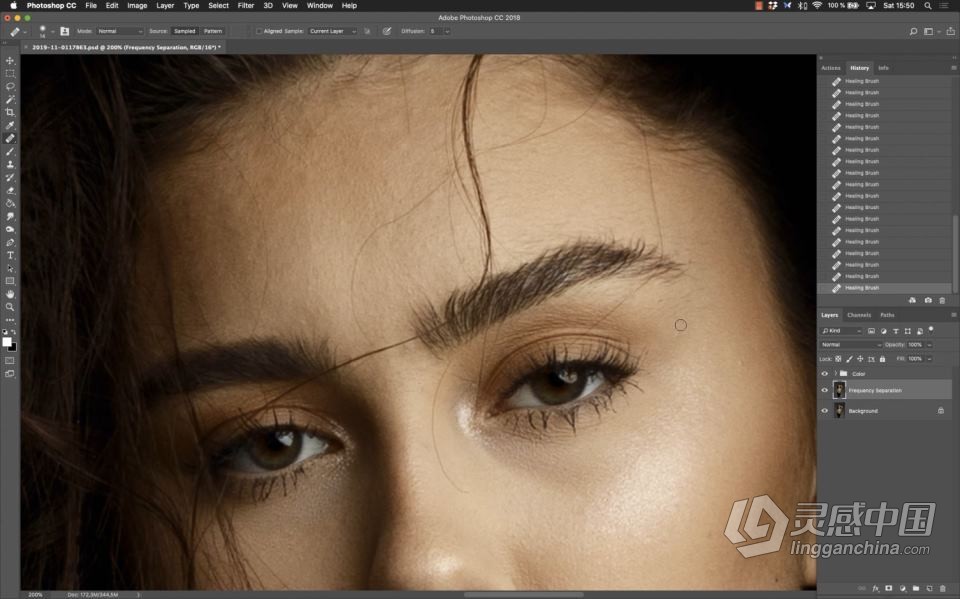The width and height of the screenshot is (960, 599).
Task: Select the Move tool
Action: tap(10, 61)
